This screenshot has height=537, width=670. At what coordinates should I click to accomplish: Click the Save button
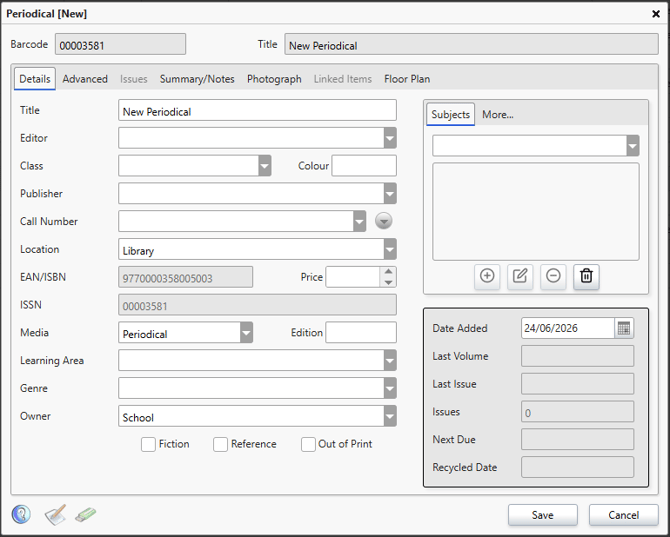[x=543, y=515]
